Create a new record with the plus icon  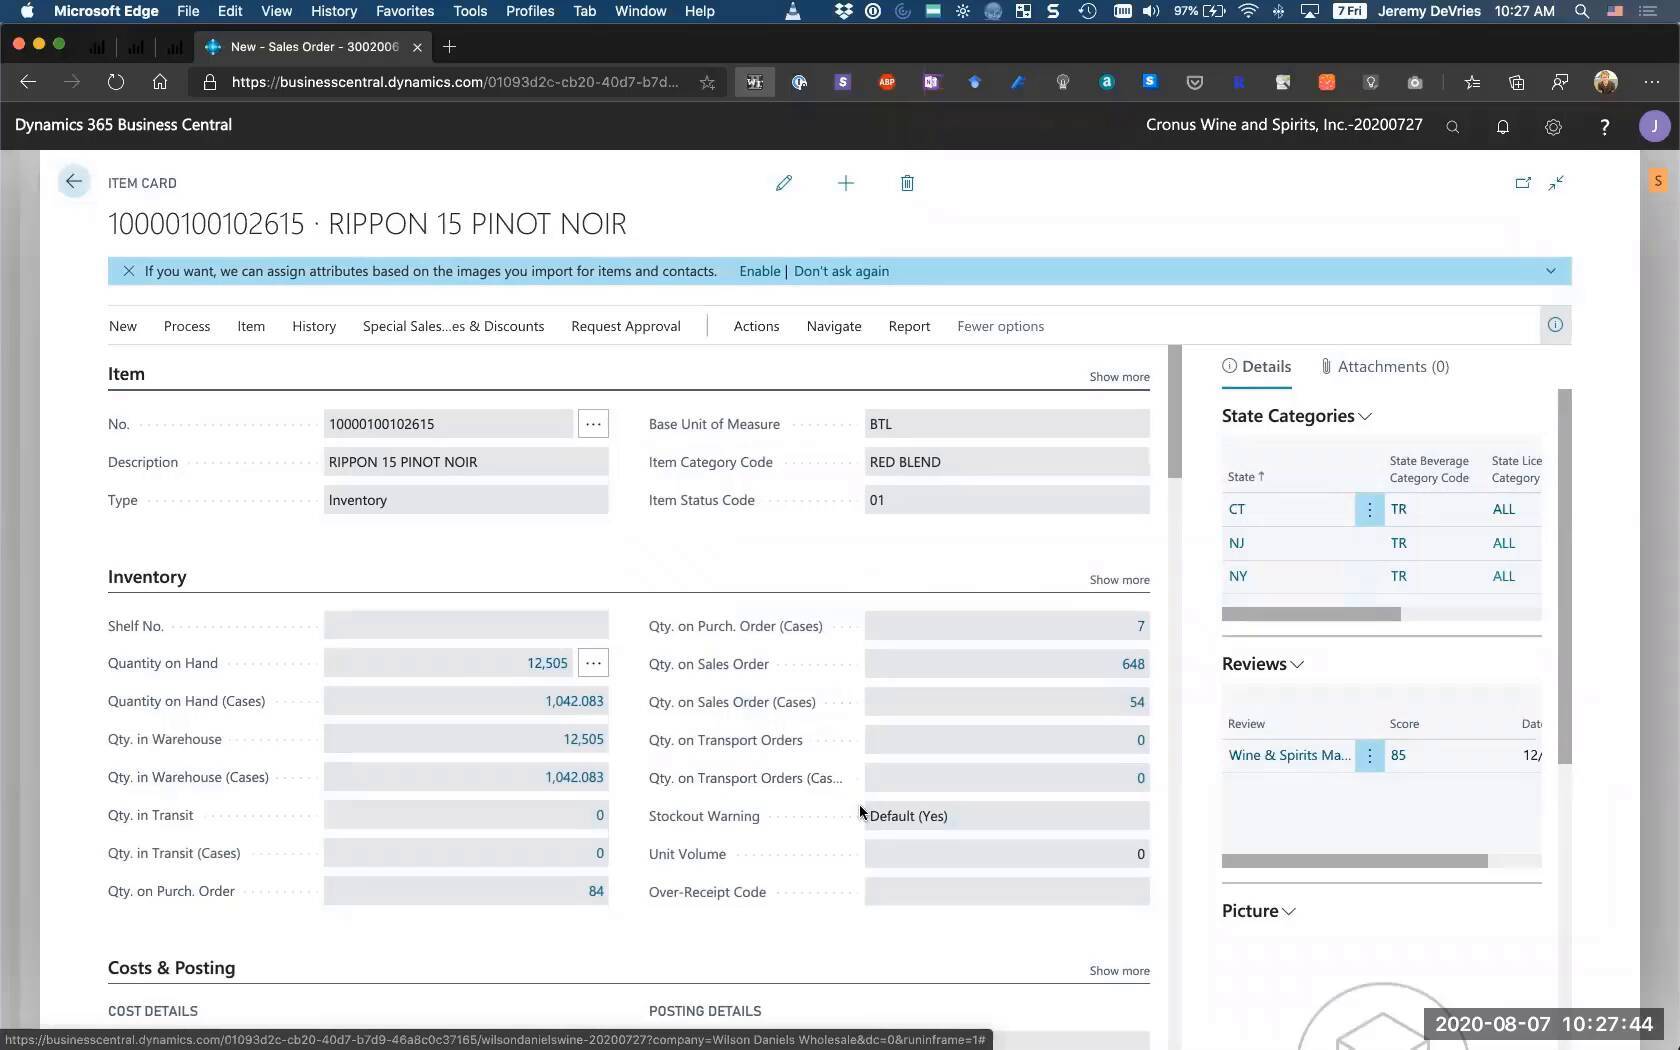pos(846,183)
